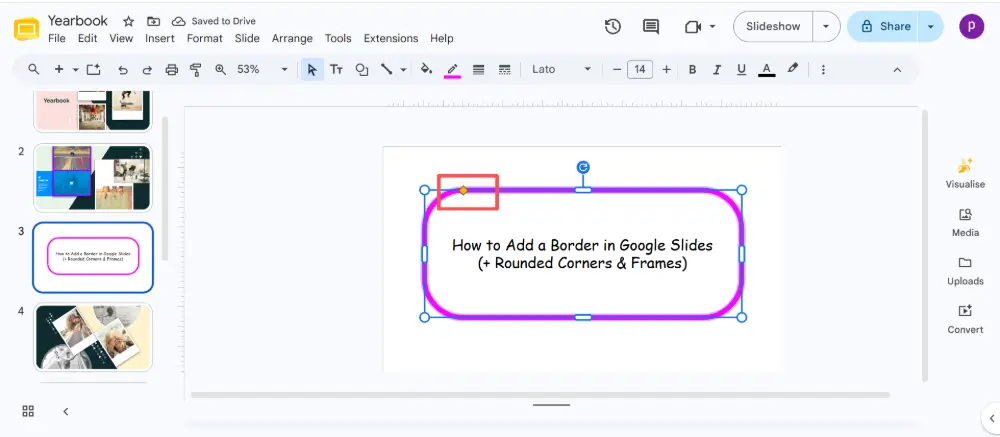Redo the last action
The height and width of the screenshot is (437, 1000).
tap(147, 70)
